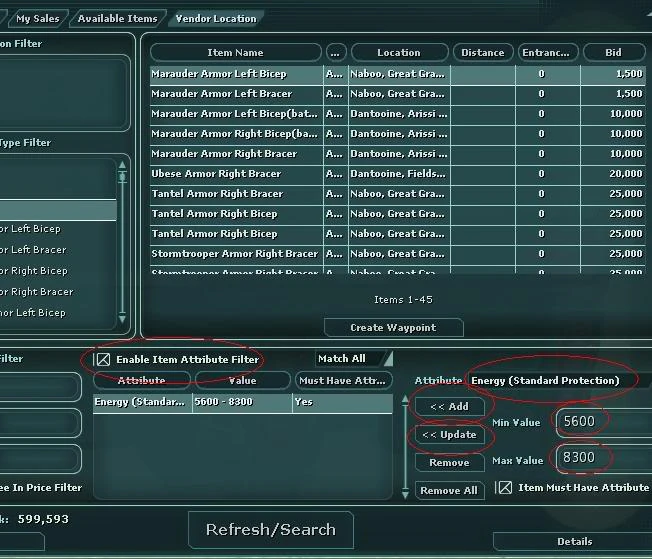Select Energy (Standar... filter row

[243, 402]
